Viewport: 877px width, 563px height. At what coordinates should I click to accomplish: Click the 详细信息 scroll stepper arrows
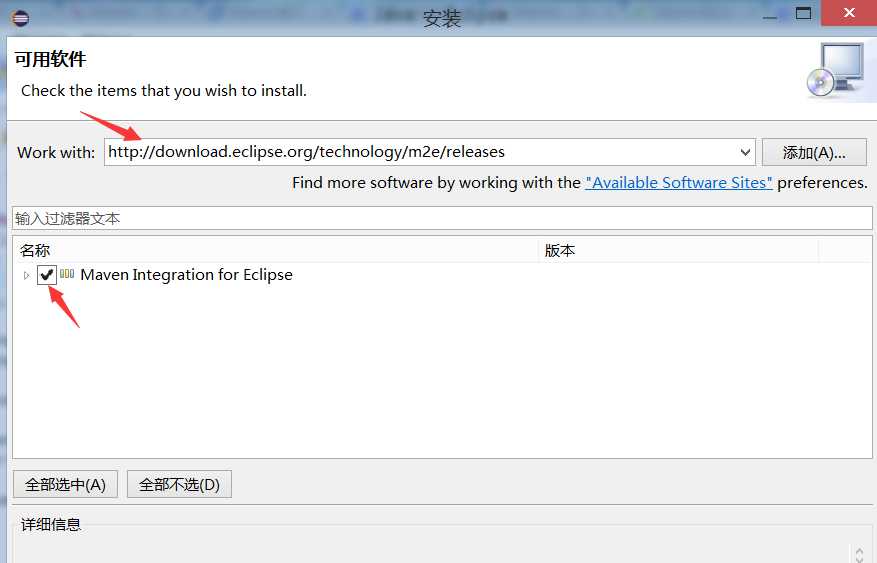tap(860, 554)
